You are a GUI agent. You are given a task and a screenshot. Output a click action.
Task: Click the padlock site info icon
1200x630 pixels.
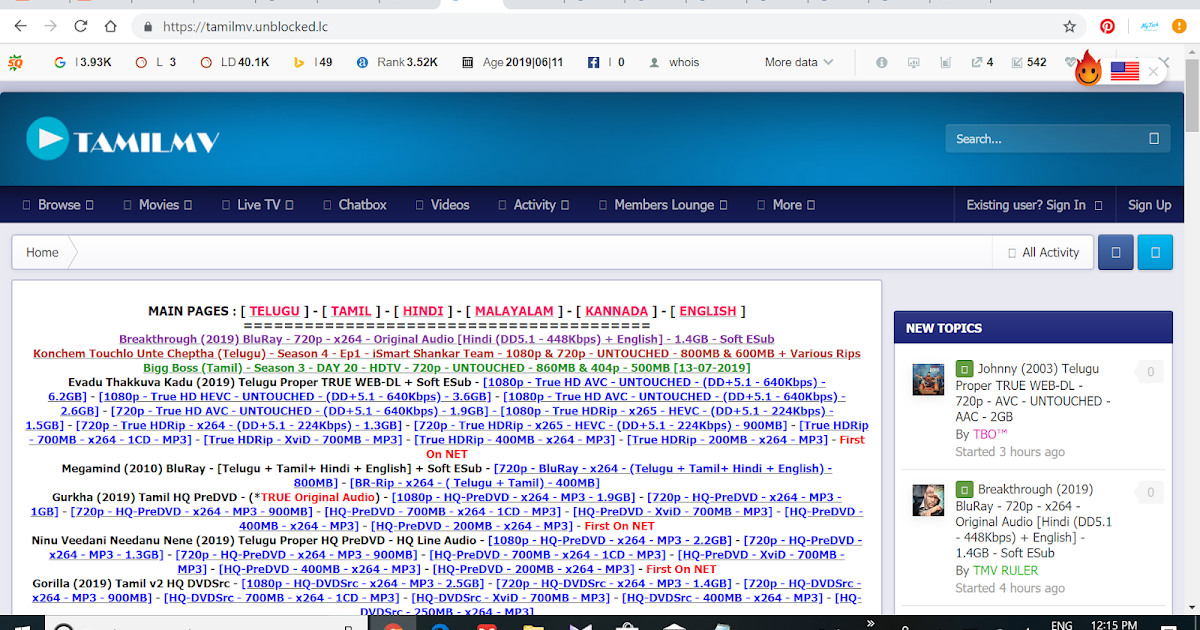point(149,27)
